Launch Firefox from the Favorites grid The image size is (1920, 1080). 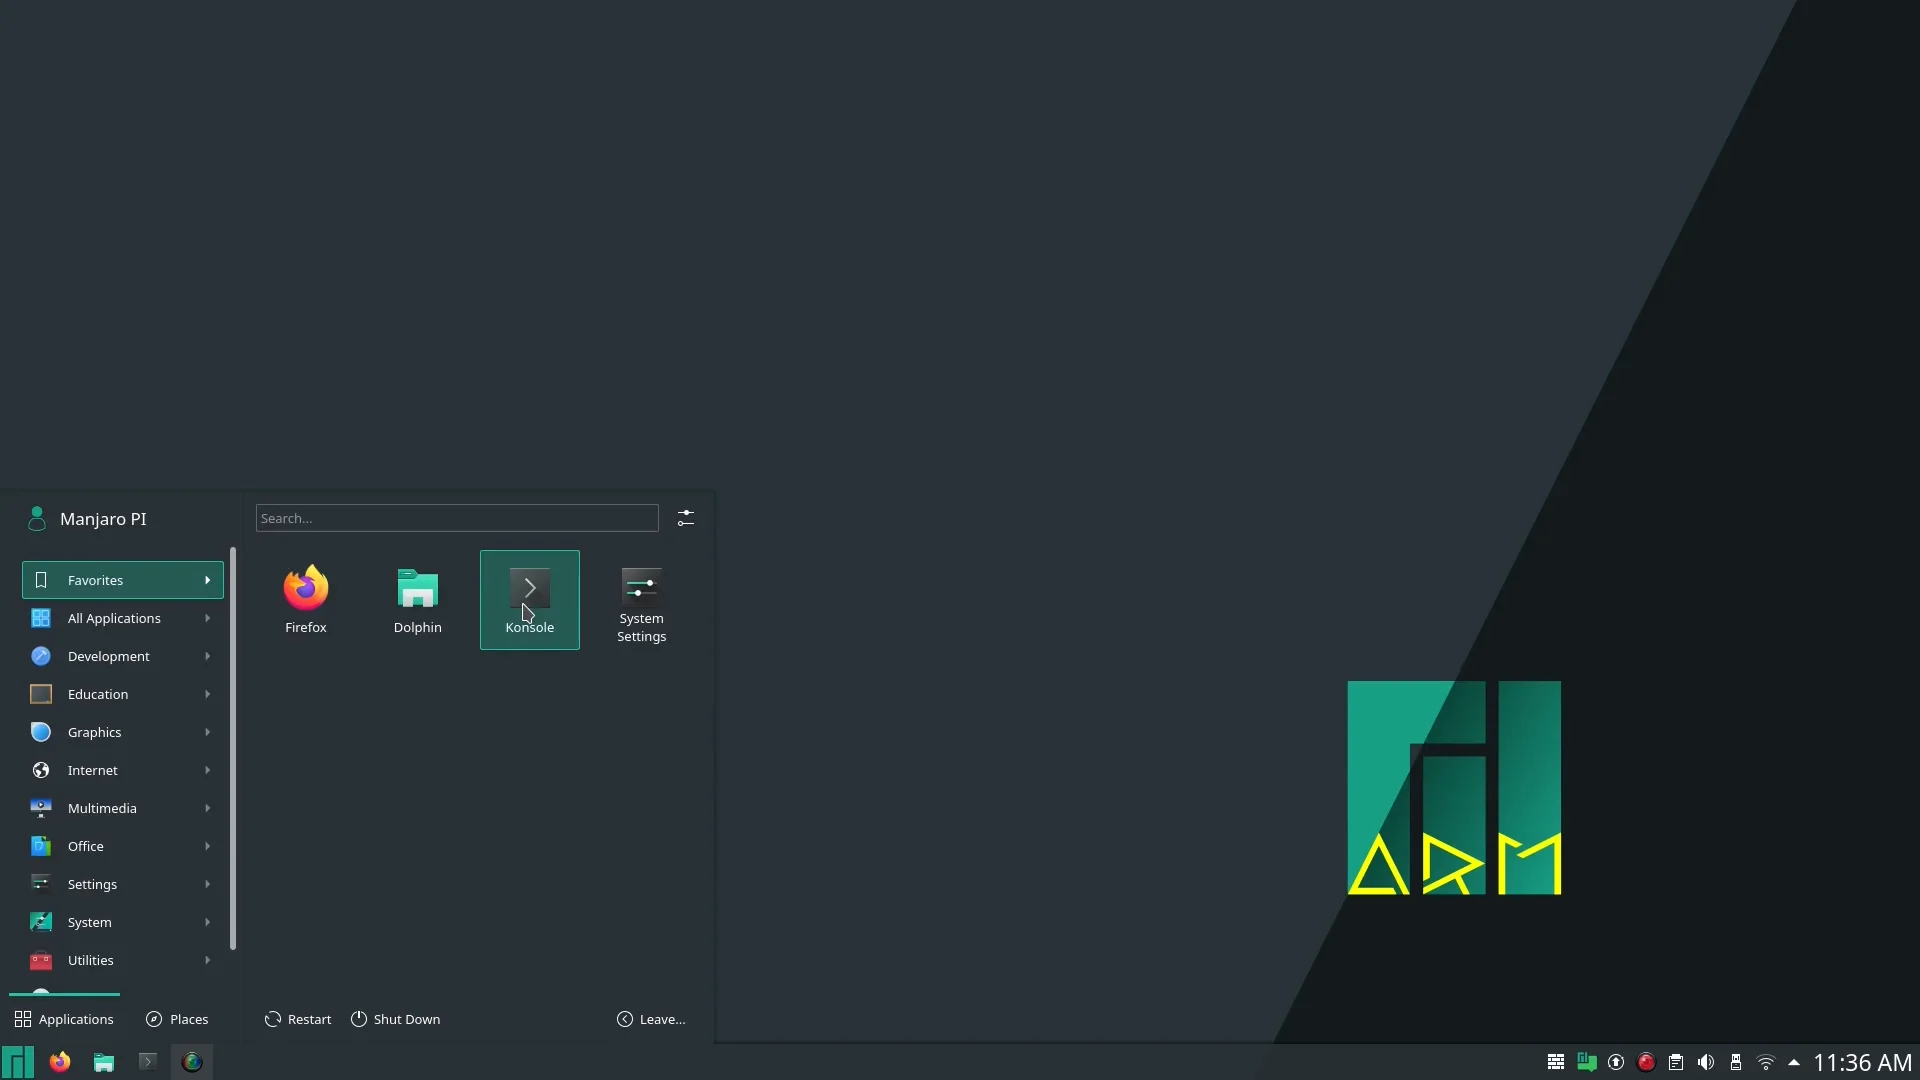pyautogui.click(x=305, y=598)
